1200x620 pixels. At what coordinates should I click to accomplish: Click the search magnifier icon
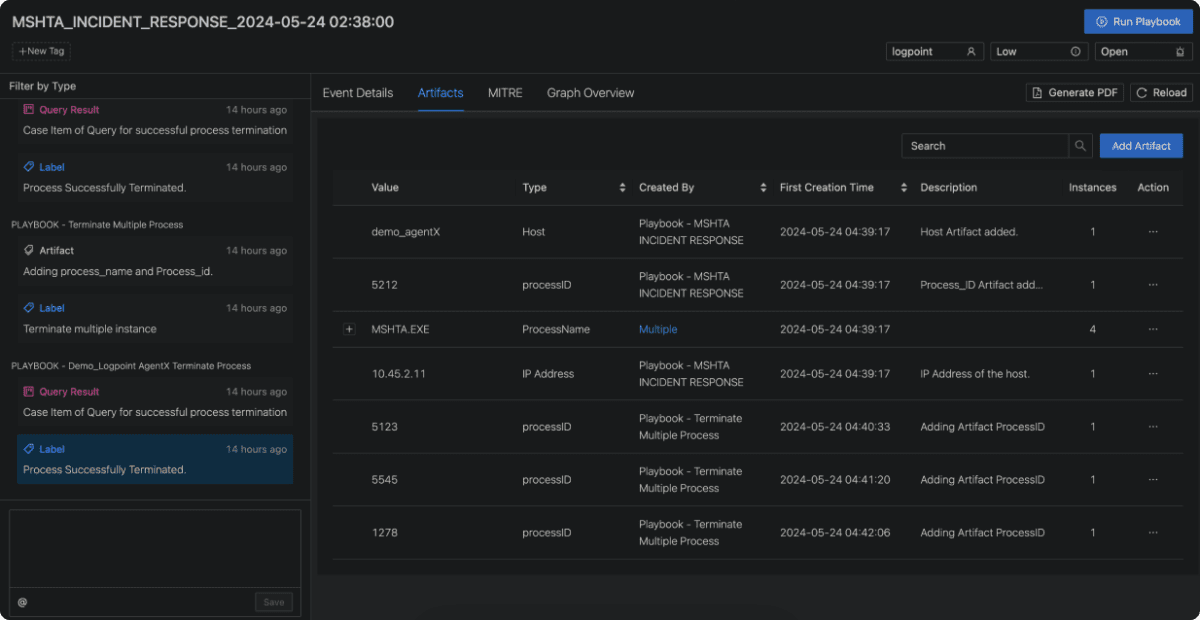pyautogui.click(x=1080, y=146)
